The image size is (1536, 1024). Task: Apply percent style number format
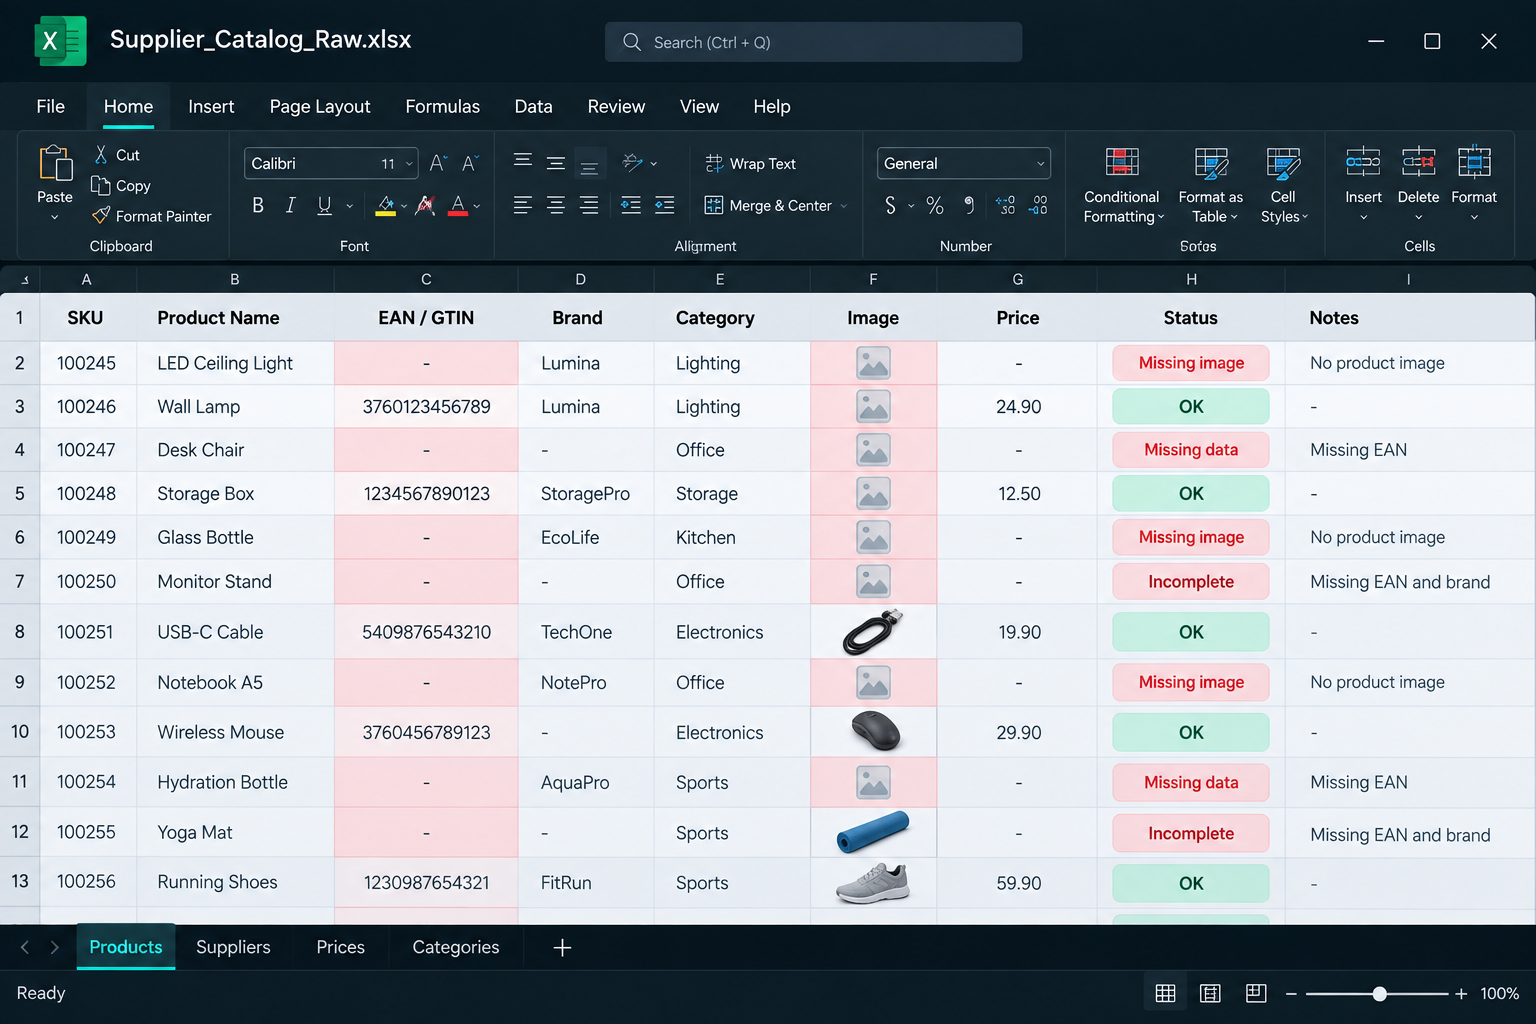pos(935,205)
